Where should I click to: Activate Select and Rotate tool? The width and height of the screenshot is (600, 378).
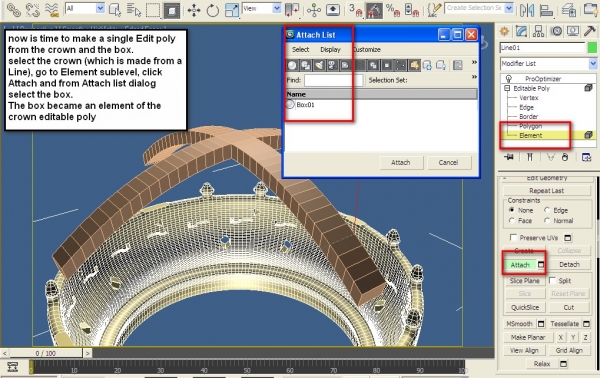pyautogui.click(x=212, y=10)
